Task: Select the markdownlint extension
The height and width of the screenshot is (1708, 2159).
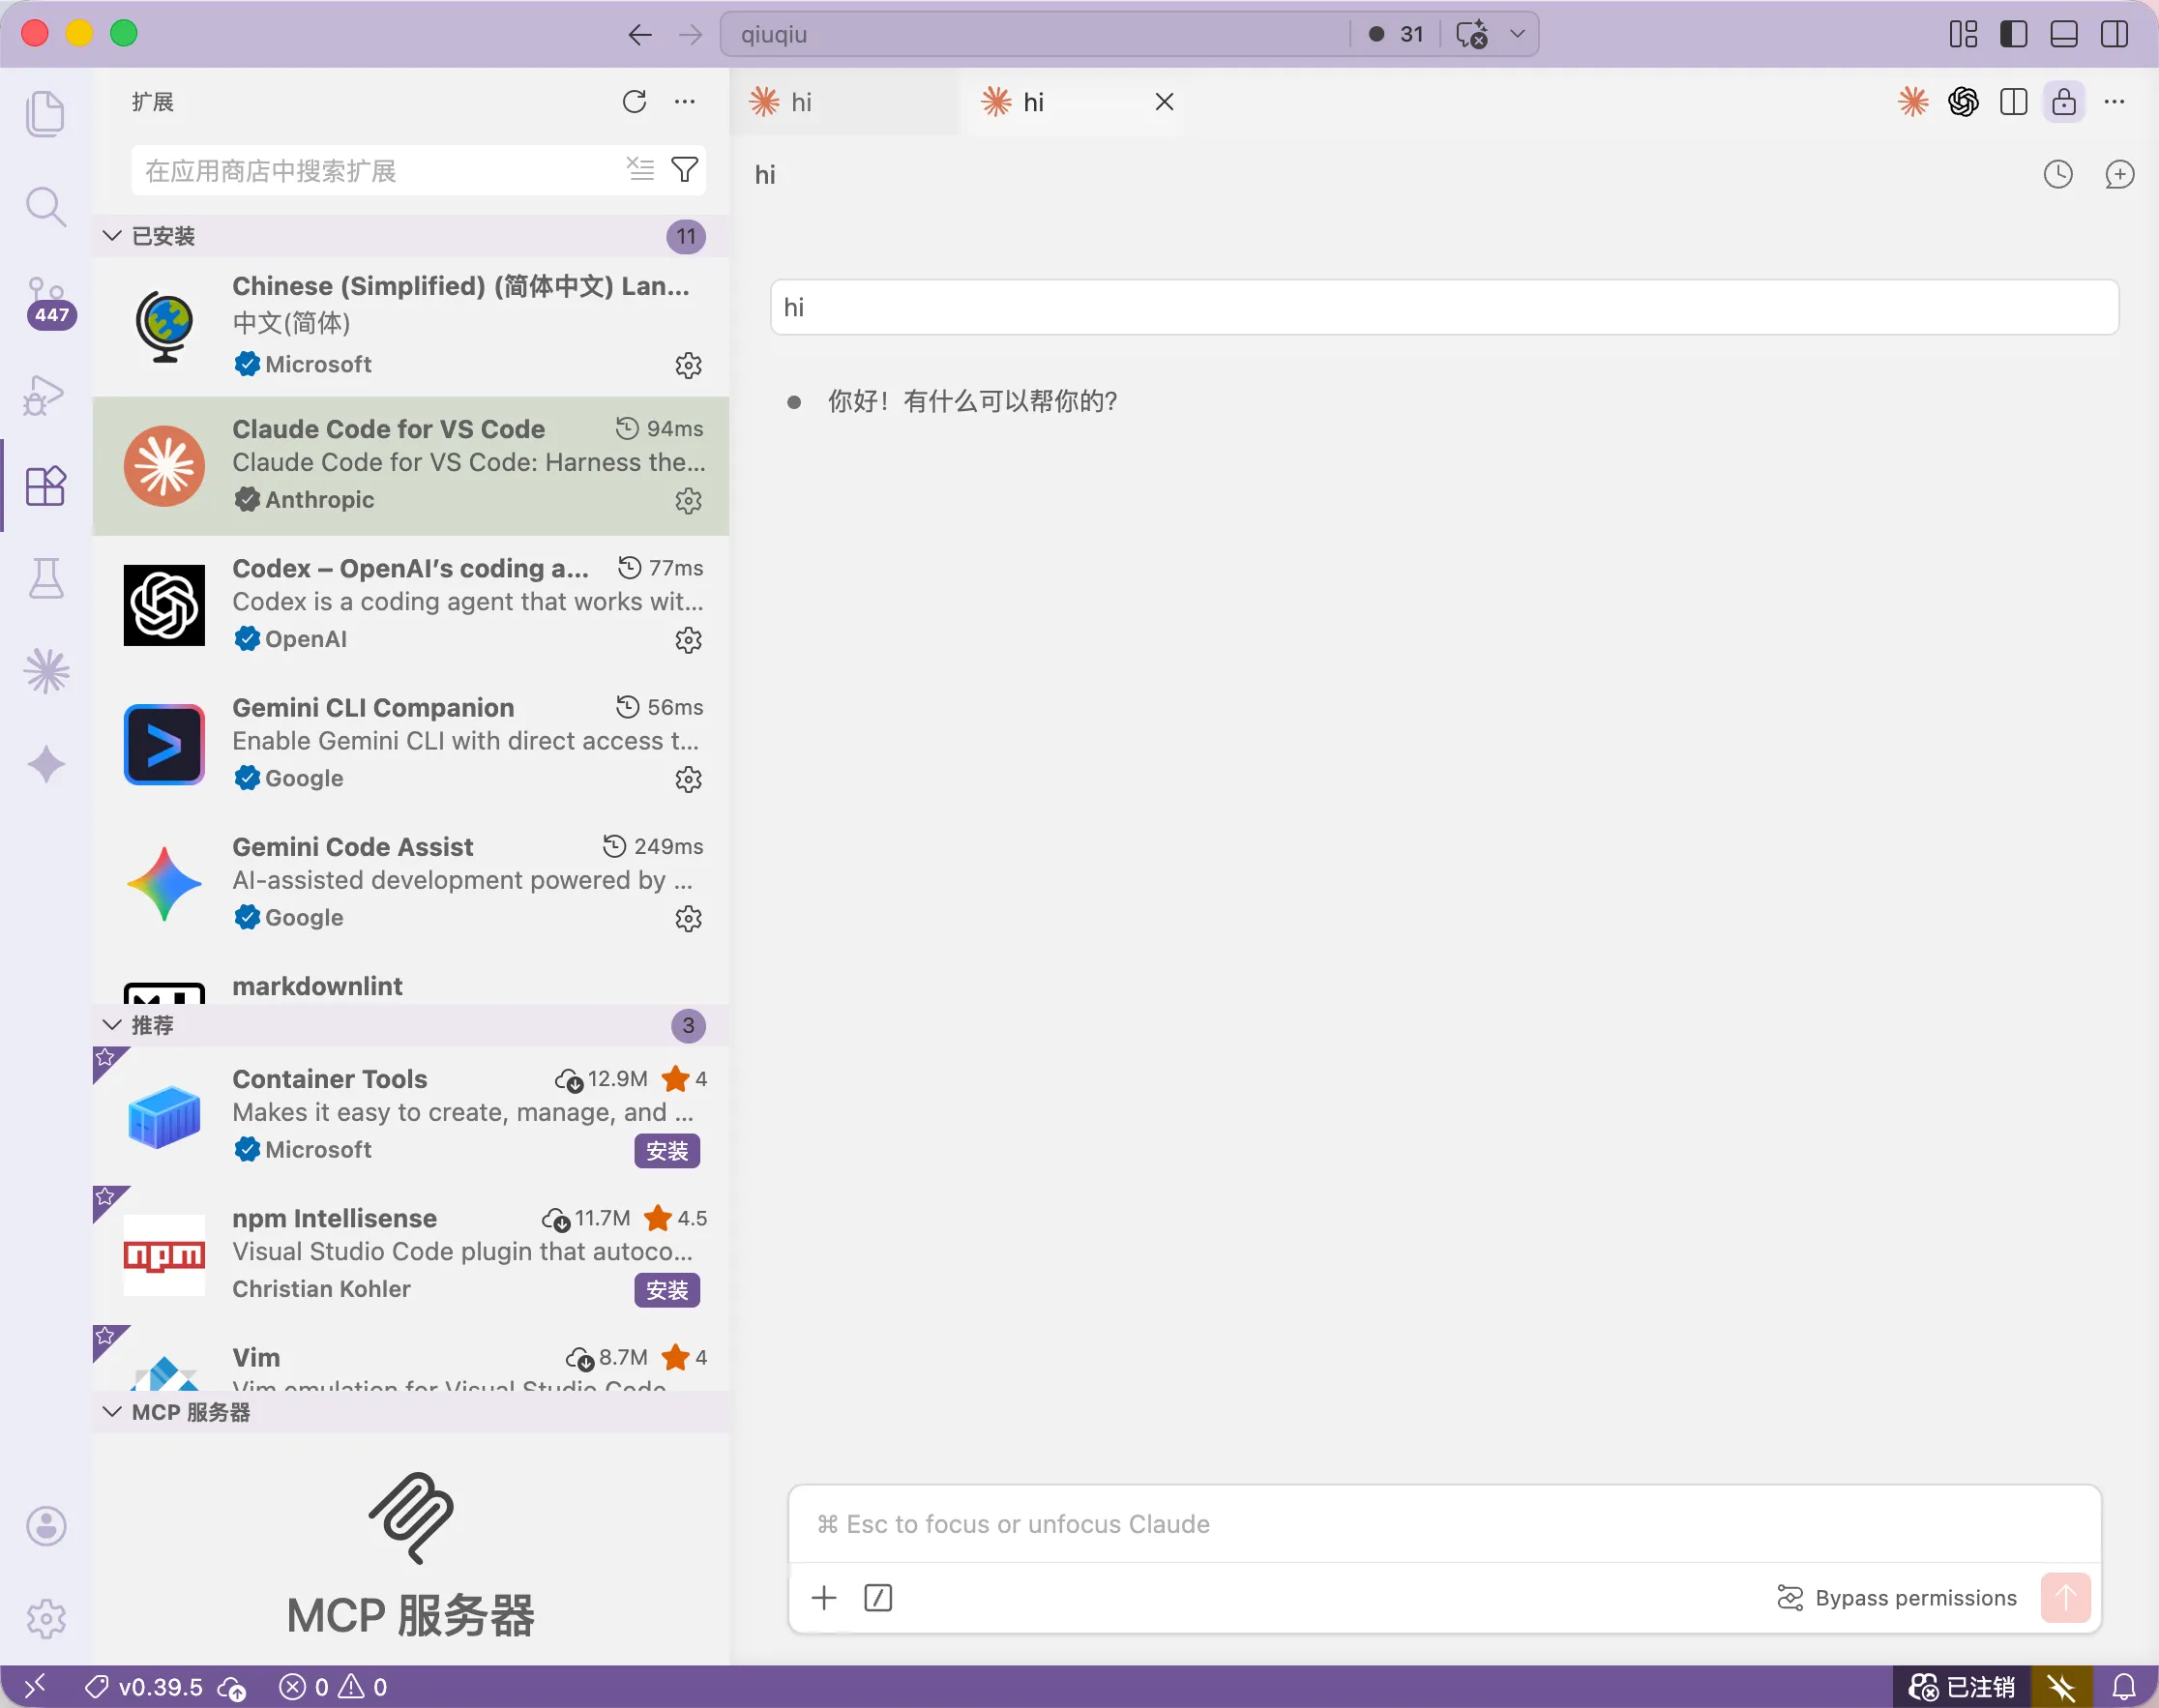Action: (x=410, y=980)
